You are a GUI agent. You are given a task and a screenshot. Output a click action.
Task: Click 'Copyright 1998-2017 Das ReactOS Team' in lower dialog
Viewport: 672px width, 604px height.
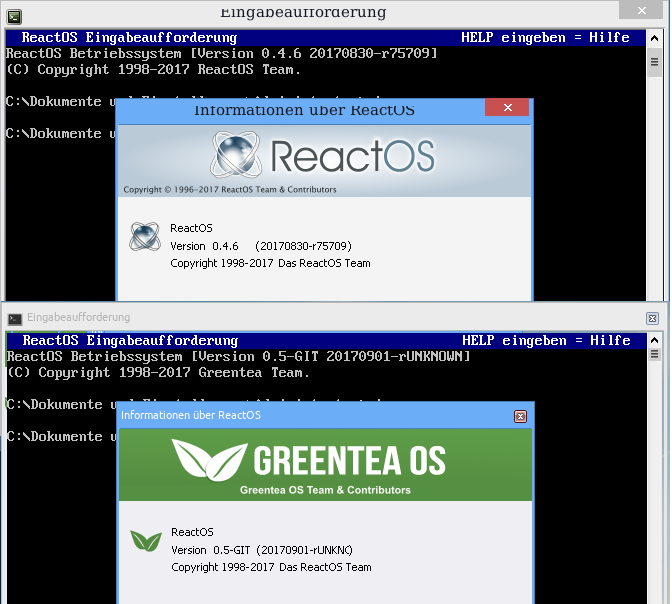pos(271,567)
